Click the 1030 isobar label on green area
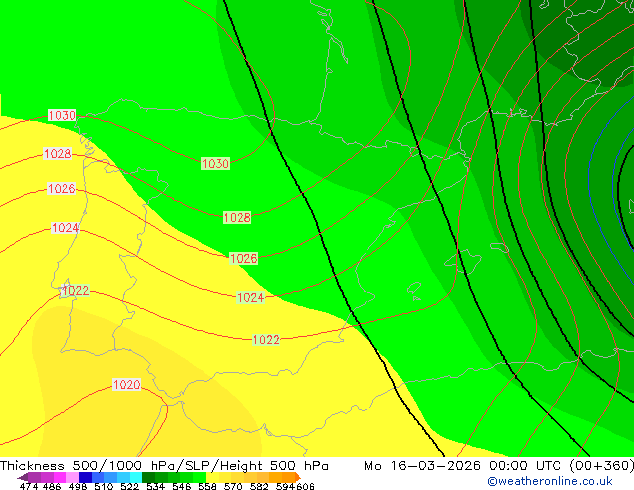 pyautogui.click(x=215, y=163)
